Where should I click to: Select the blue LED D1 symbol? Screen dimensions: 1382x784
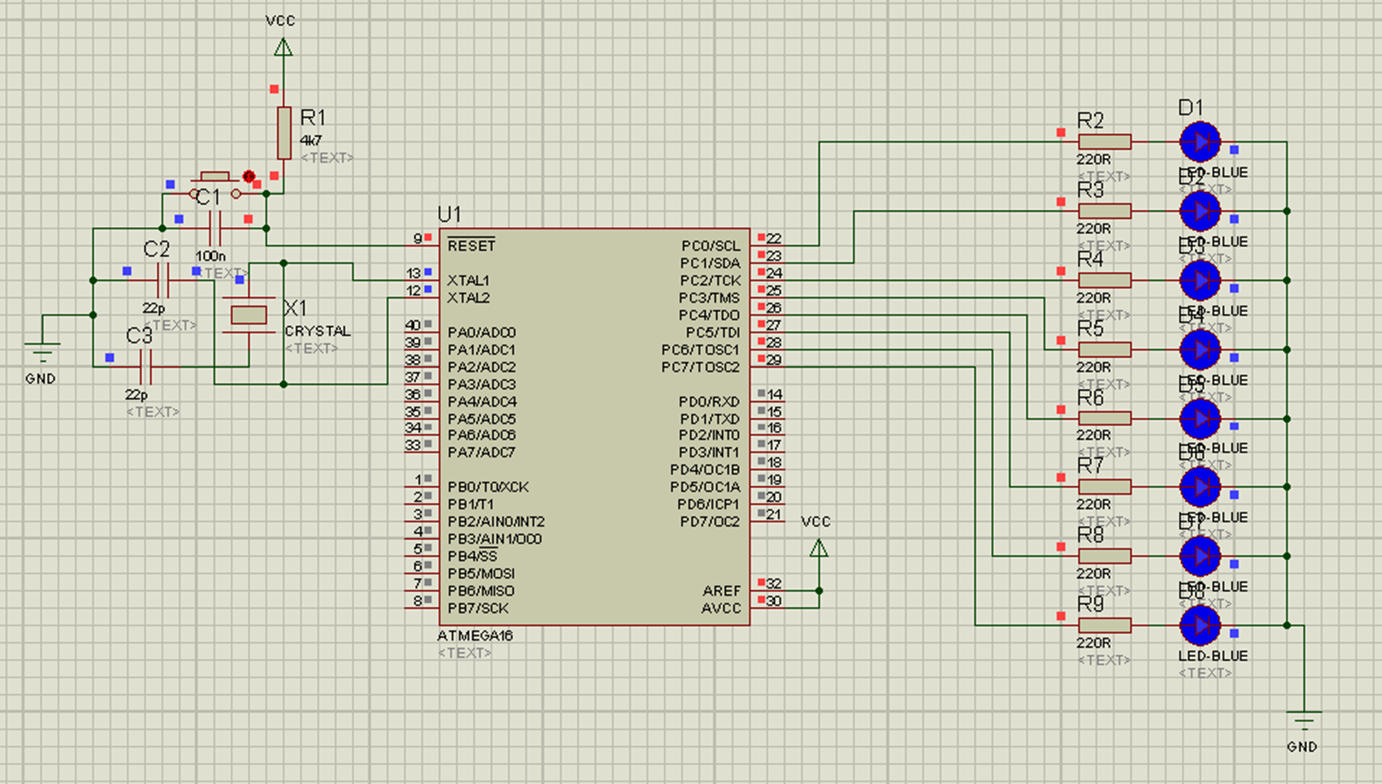click(1200, 142)
